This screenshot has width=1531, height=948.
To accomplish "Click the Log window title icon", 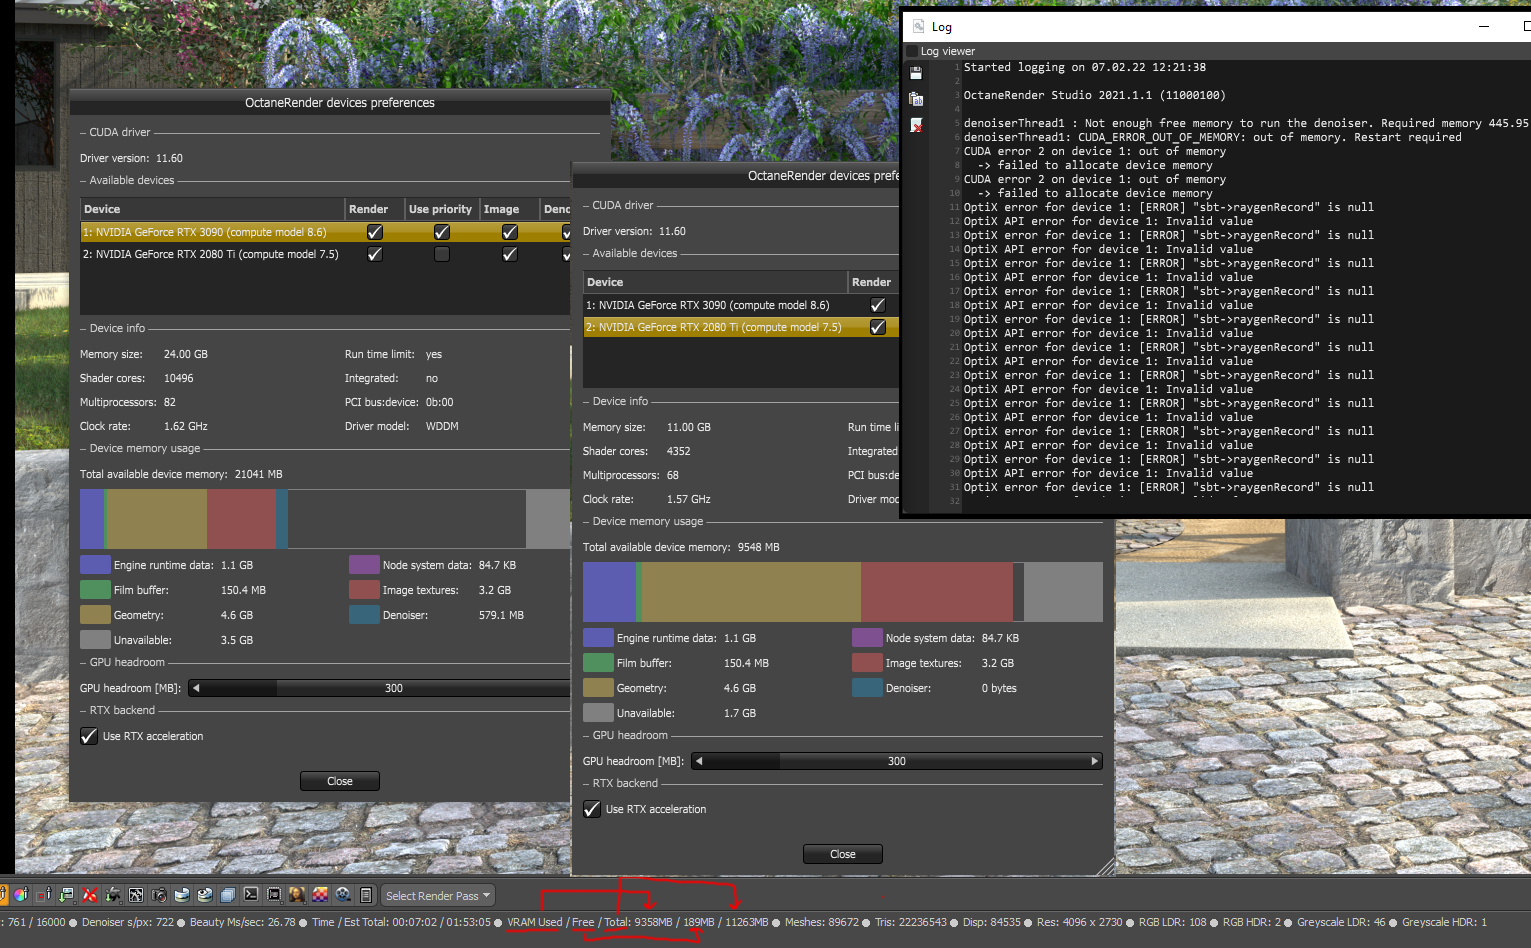I will [x=919, y=26].
